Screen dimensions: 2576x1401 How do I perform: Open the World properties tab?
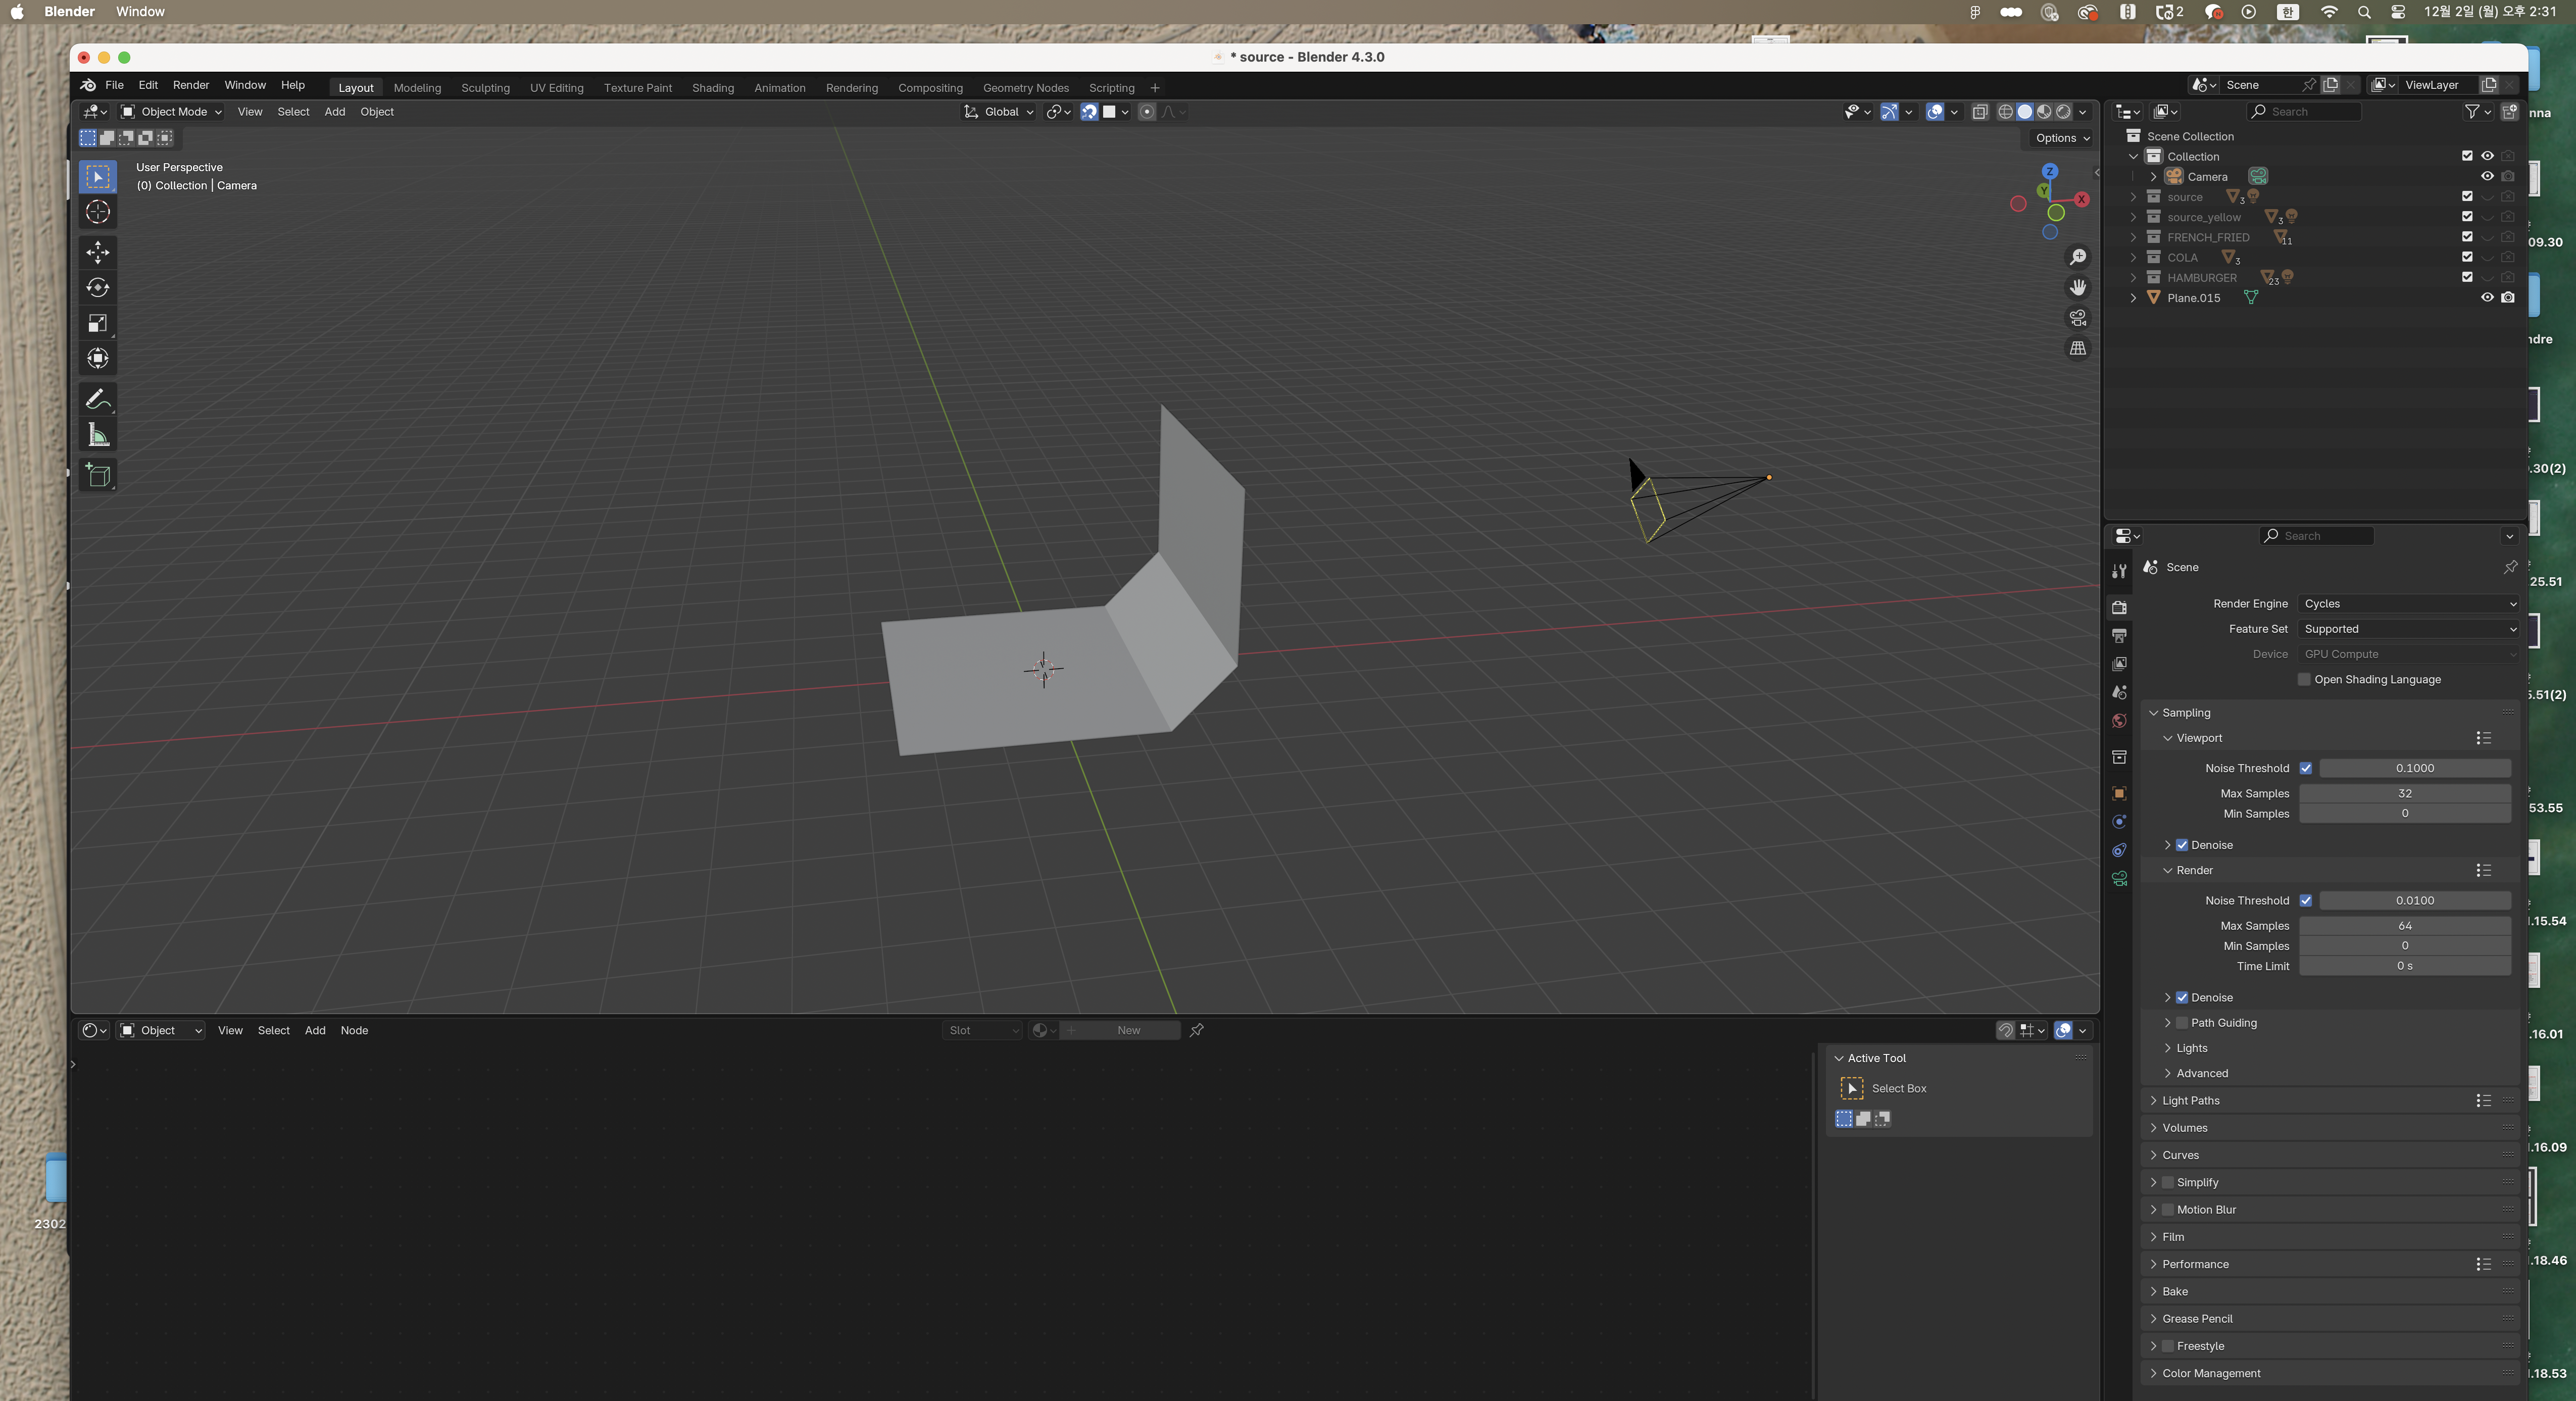click(x=2119, y=721)
